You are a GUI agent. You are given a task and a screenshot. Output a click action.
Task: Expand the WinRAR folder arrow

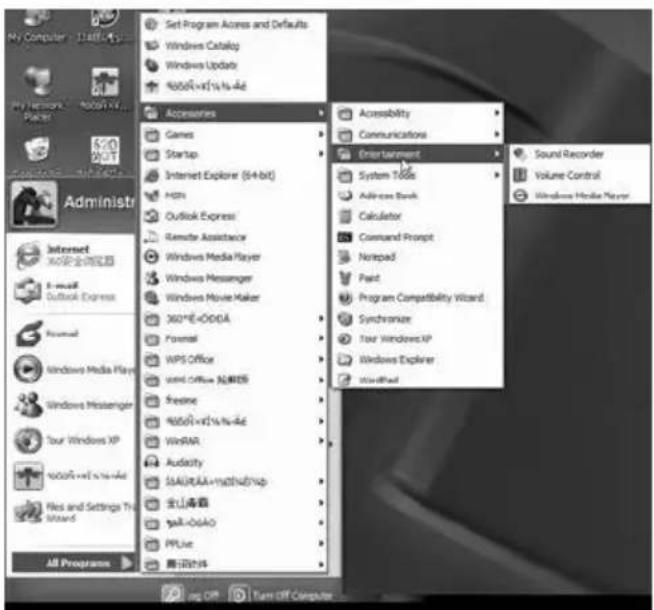(x=321, y=441)
